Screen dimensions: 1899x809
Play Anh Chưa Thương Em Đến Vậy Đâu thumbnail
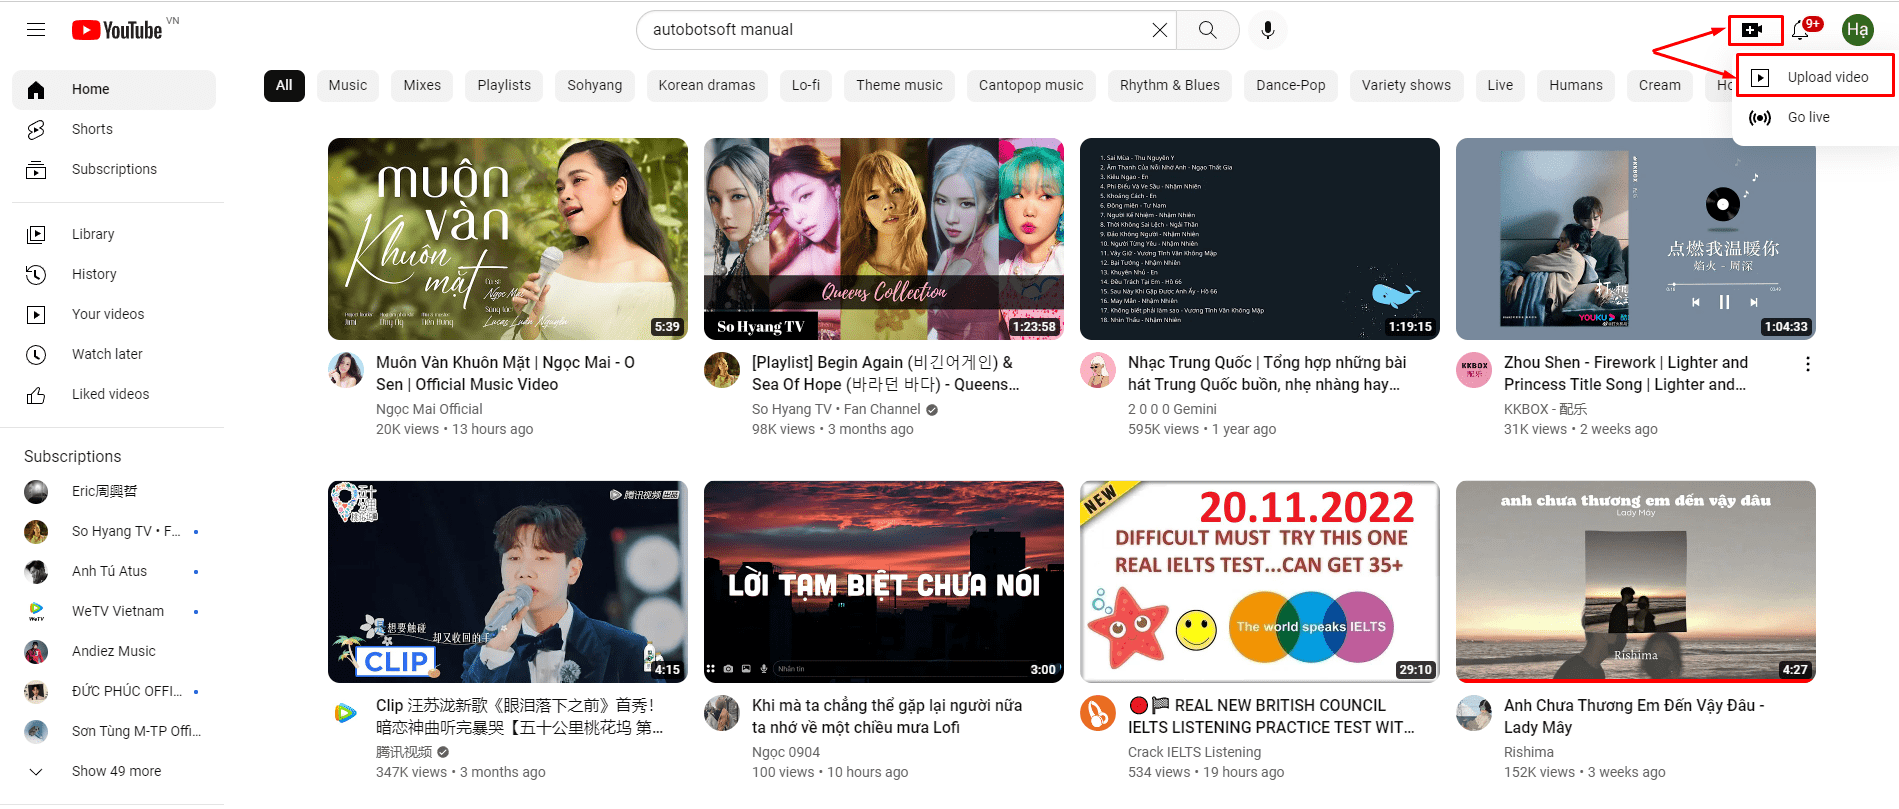coord(1636,582)
